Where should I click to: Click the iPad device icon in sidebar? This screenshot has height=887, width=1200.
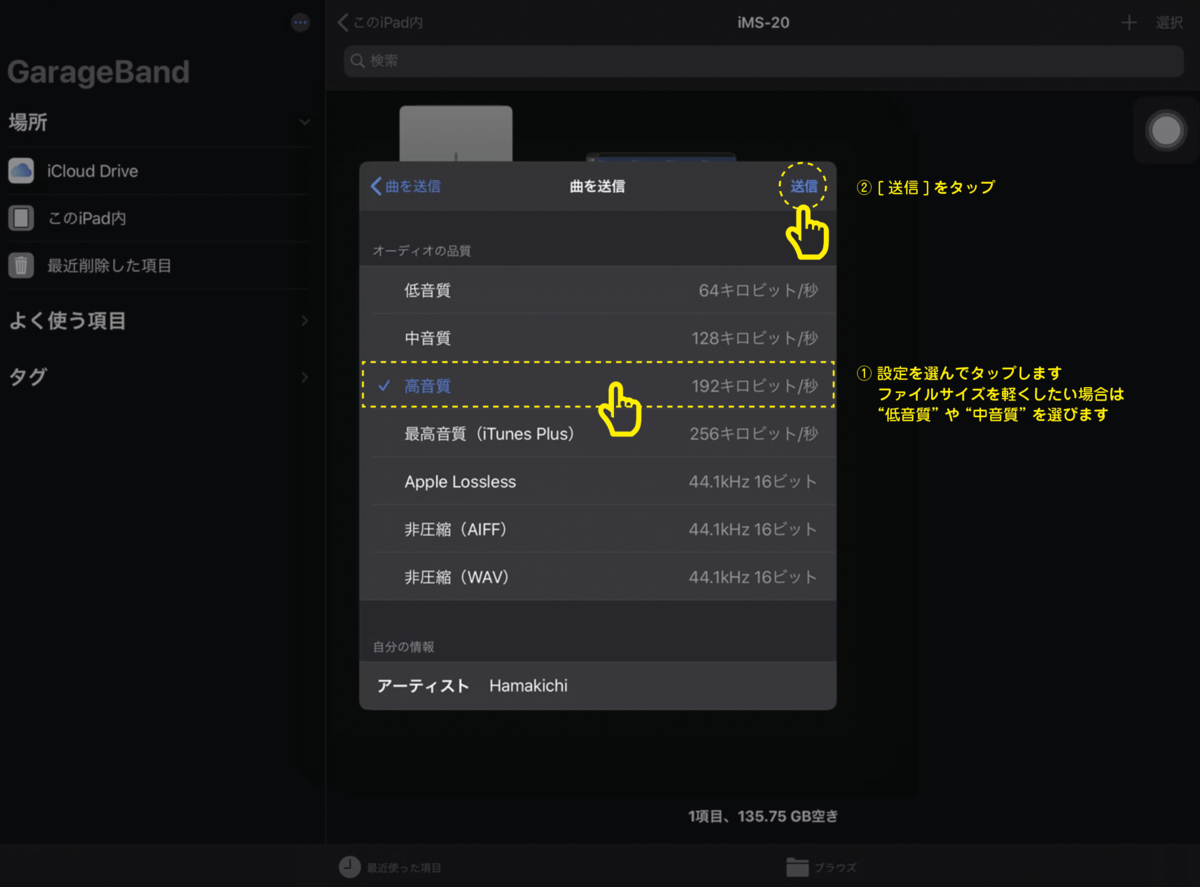[21, 218]
